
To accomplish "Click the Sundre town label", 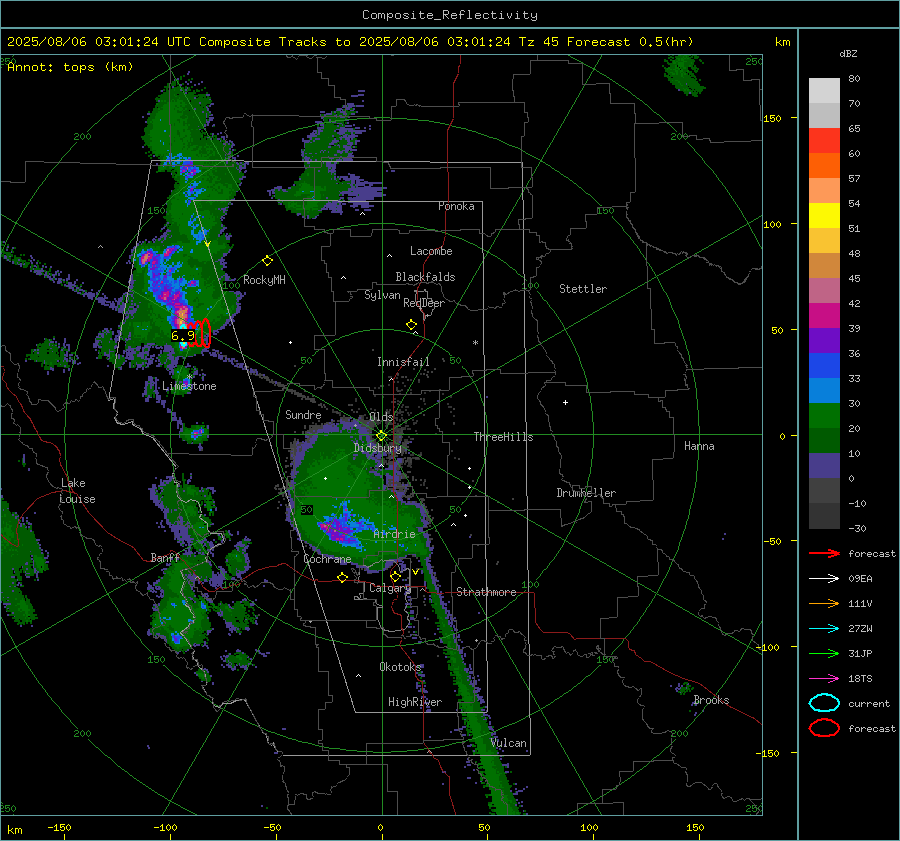I will pos(303,415).
